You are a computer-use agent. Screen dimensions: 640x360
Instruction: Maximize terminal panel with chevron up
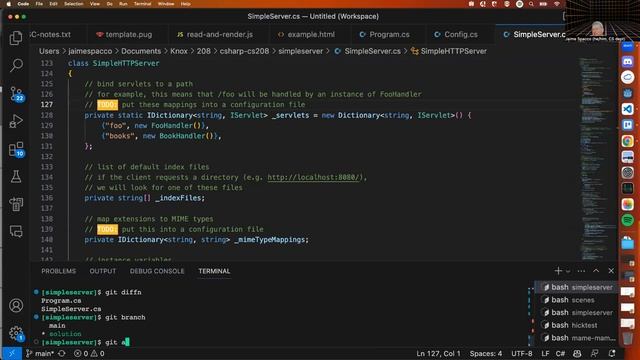[x=596, y=271]
